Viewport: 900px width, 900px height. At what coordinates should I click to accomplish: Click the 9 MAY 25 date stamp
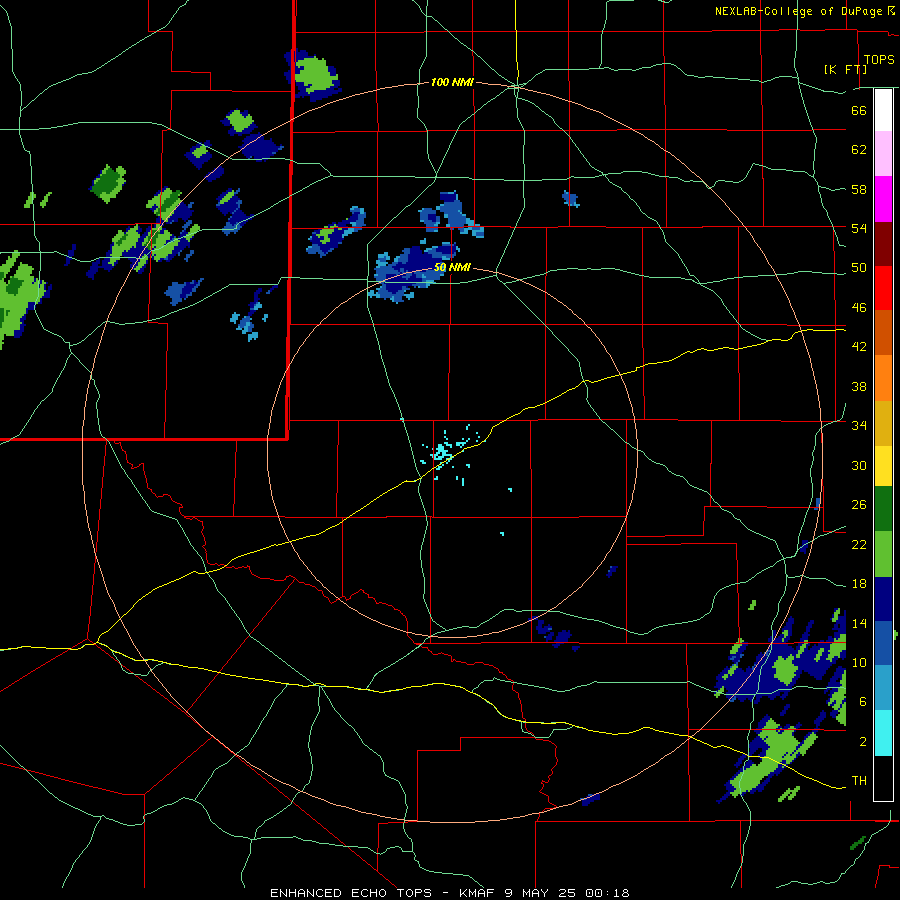point(541,893)
